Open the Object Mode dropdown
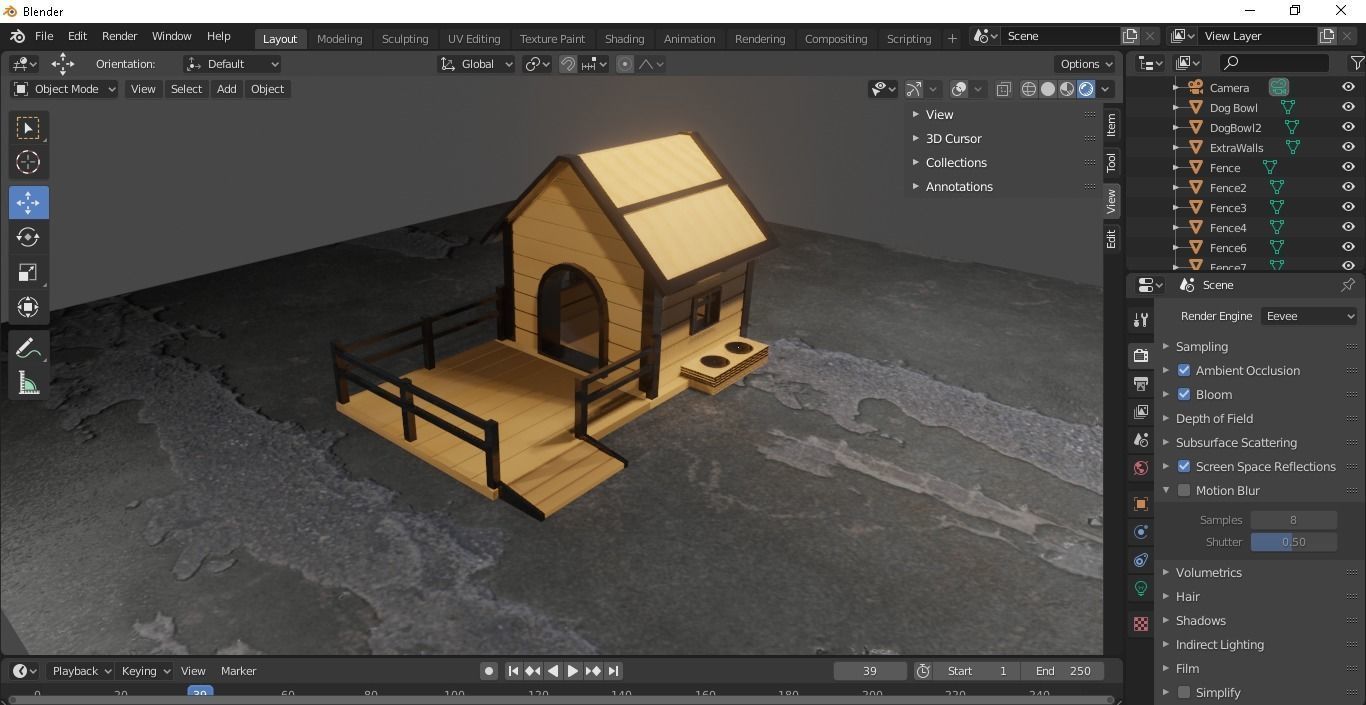This screenshot has width=1366, height=705. [x=65, y=89]
